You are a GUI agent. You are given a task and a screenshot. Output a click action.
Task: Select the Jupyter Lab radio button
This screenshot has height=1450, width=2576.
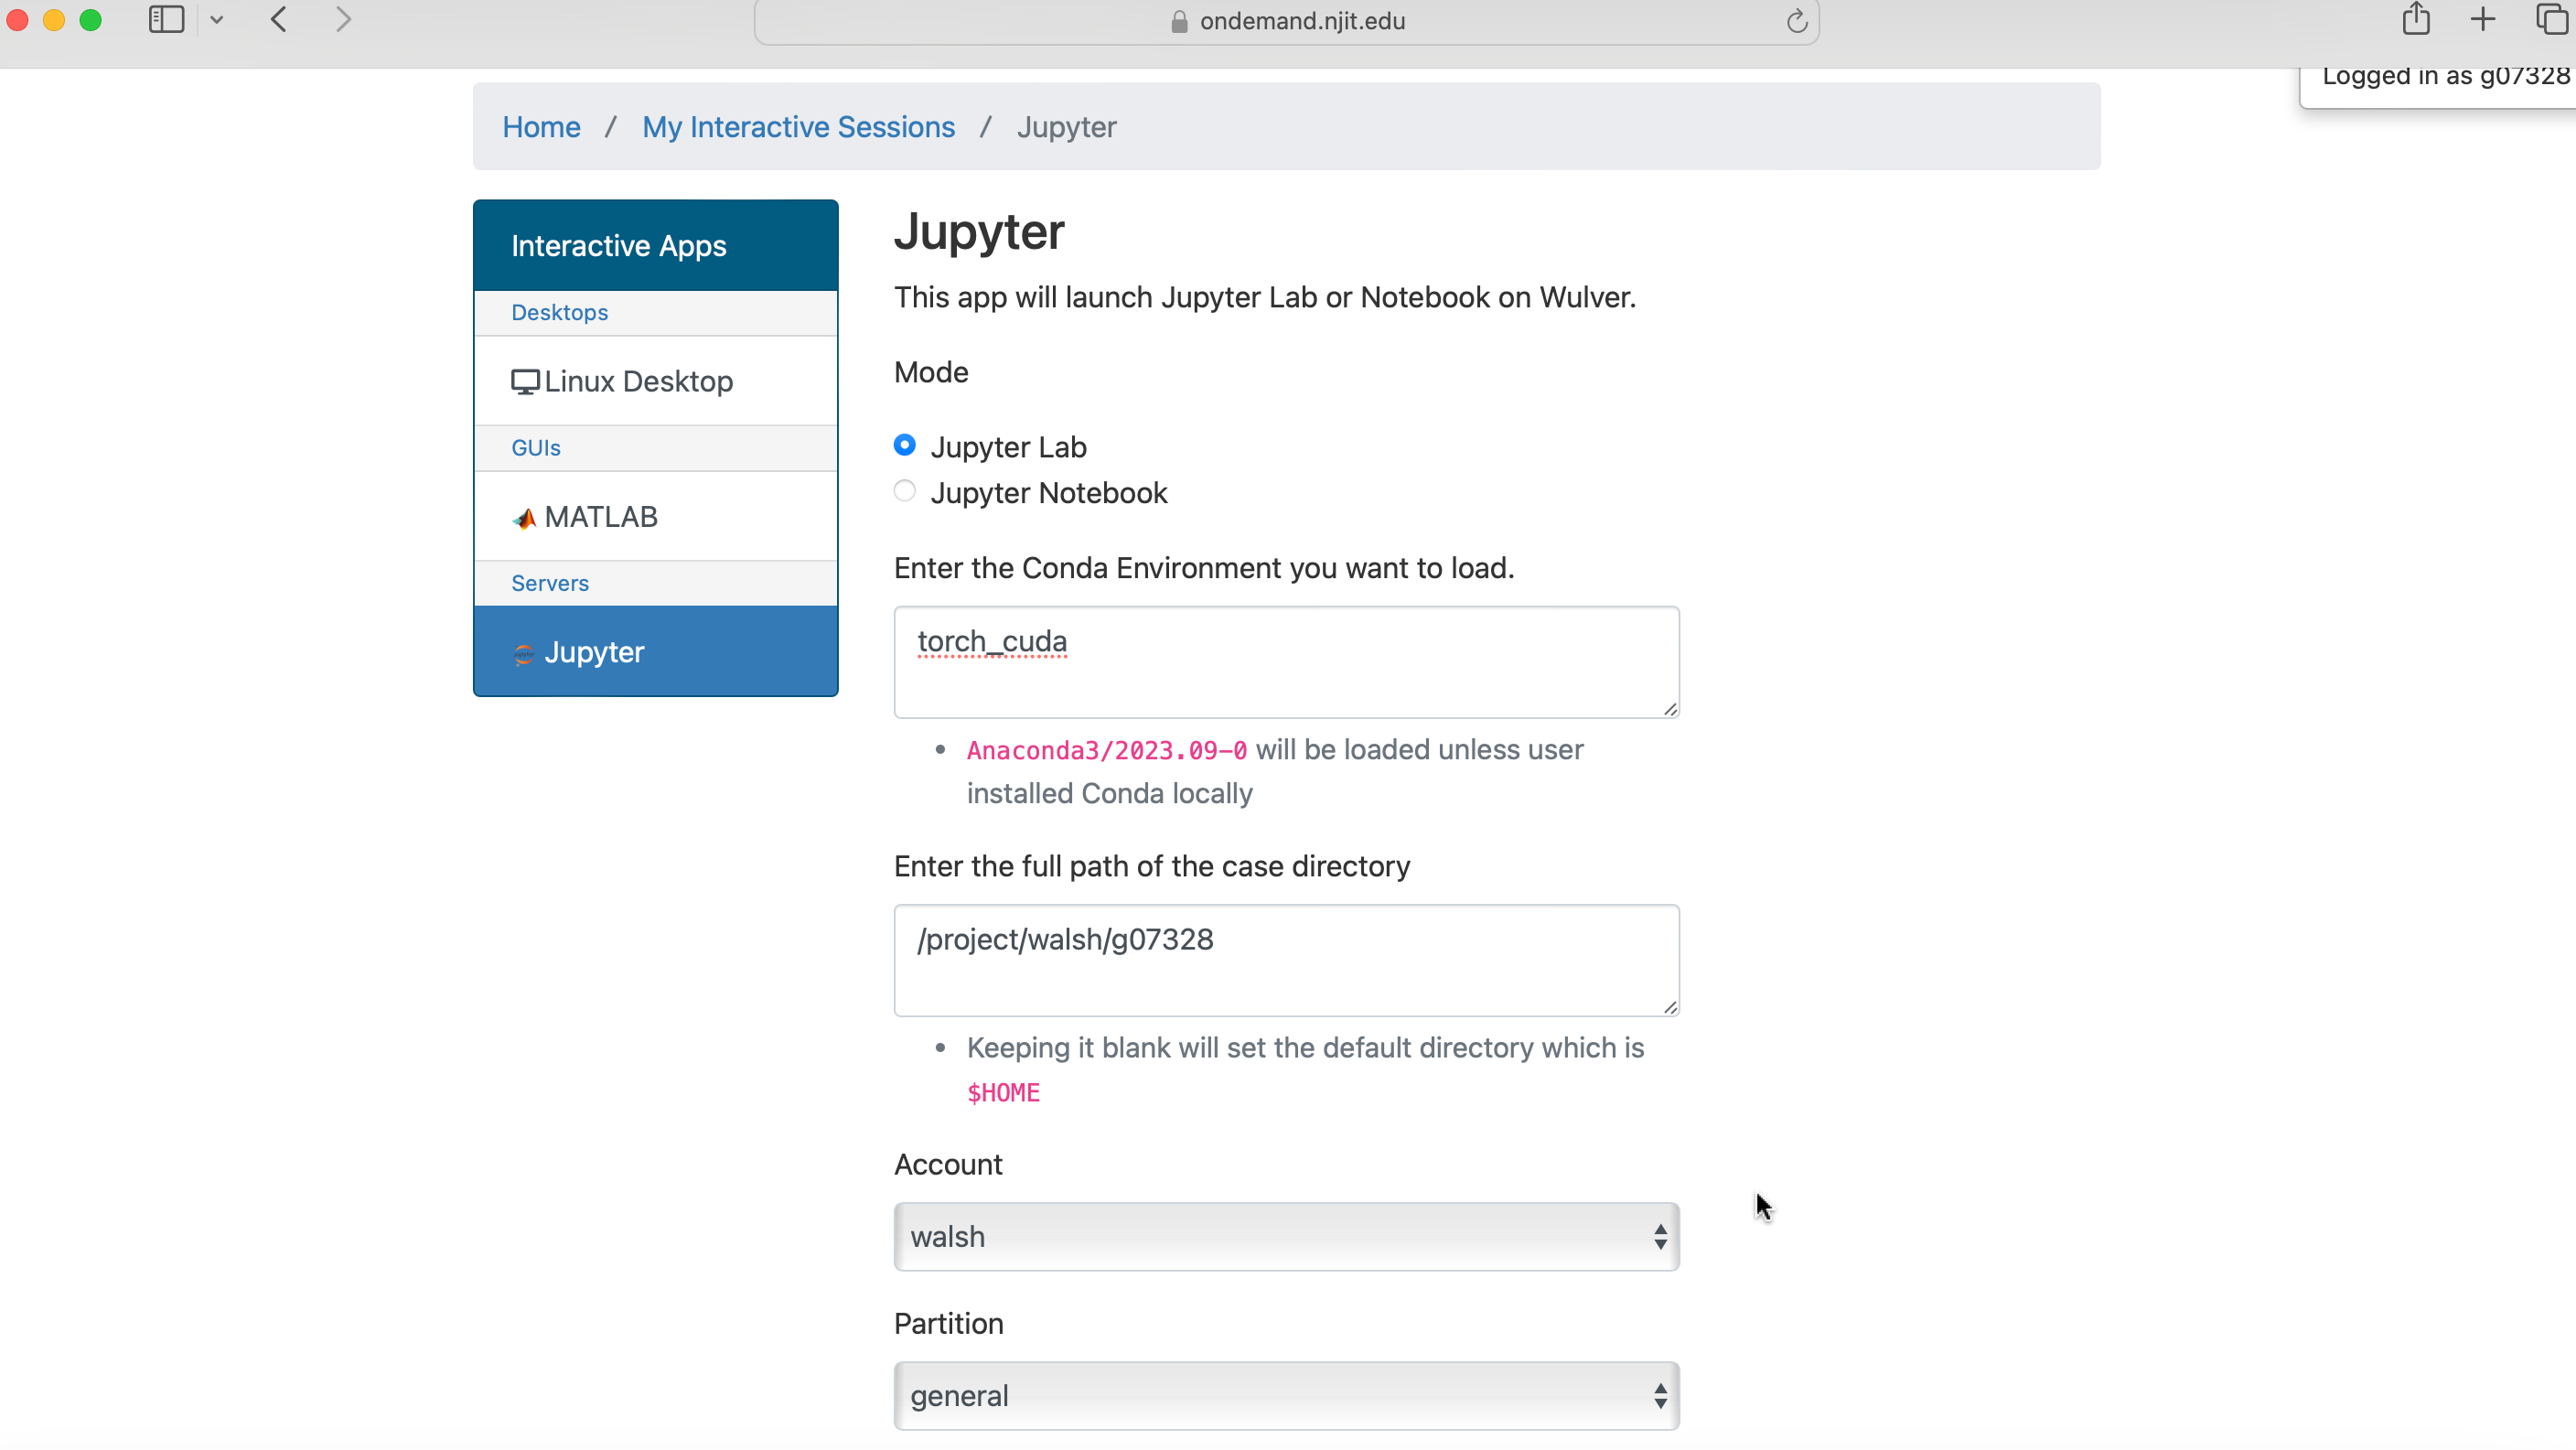tap(904, 444)
